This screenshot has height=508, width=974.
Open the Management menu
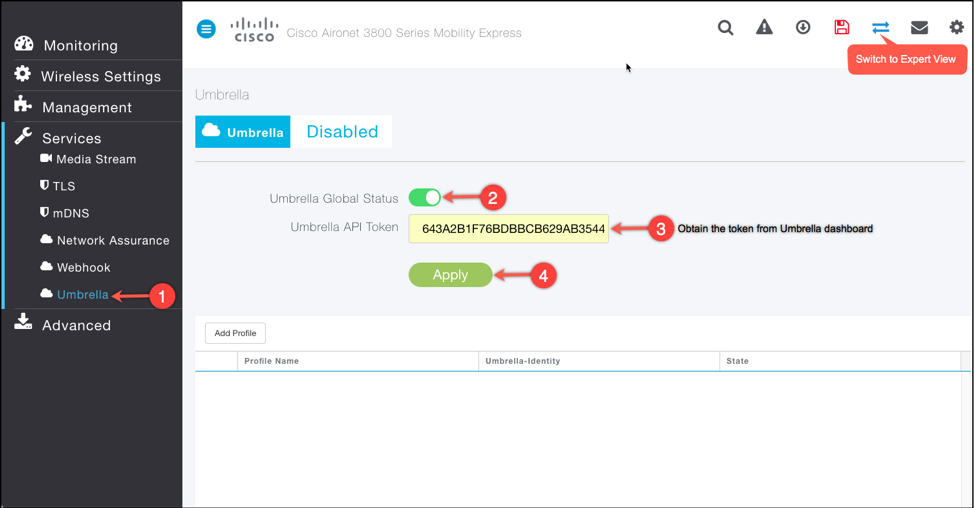(x=86, y=107)
